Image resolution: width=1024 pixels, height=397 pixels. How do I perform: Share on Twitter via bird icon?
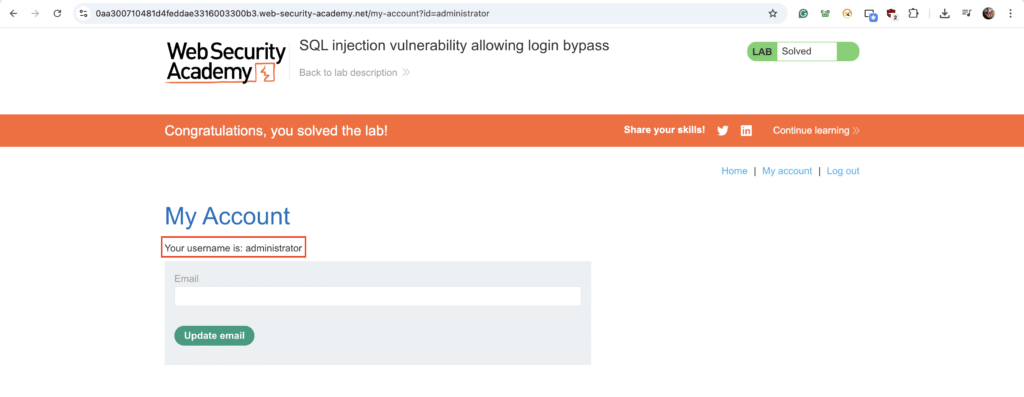coord(722,131)
